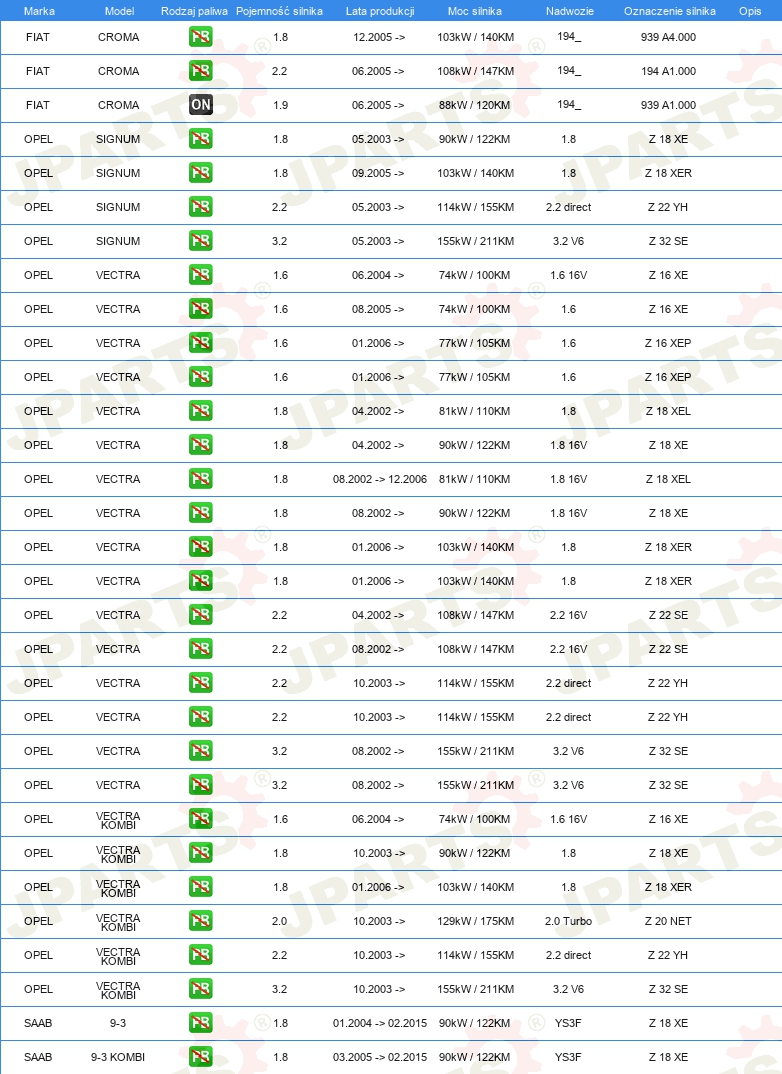This screenshot has height=1074, width=782.
Task: Click the 09.2005 -> production date
Action: tap(378, 173)
